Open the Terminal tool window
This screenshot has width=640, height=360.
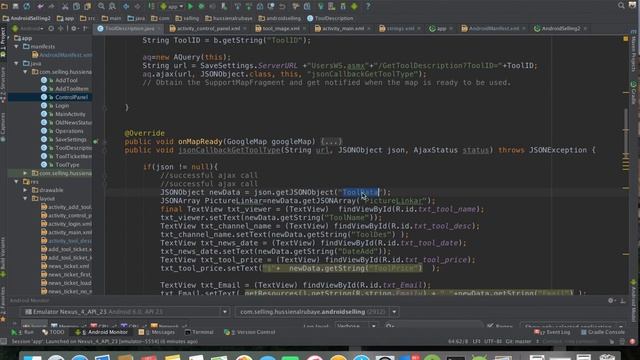click(200, 332)
